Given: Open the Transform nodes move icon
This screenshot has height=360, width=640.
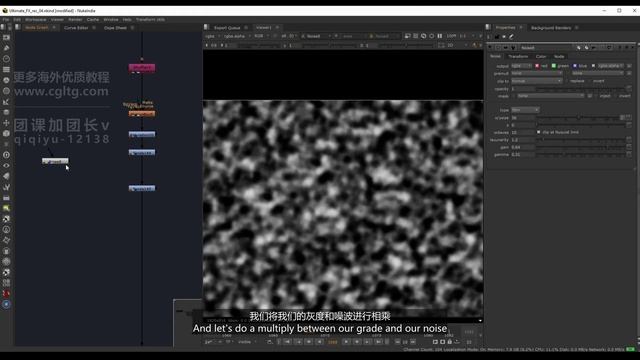Looking at the screenshot, I should pos(6,123).
